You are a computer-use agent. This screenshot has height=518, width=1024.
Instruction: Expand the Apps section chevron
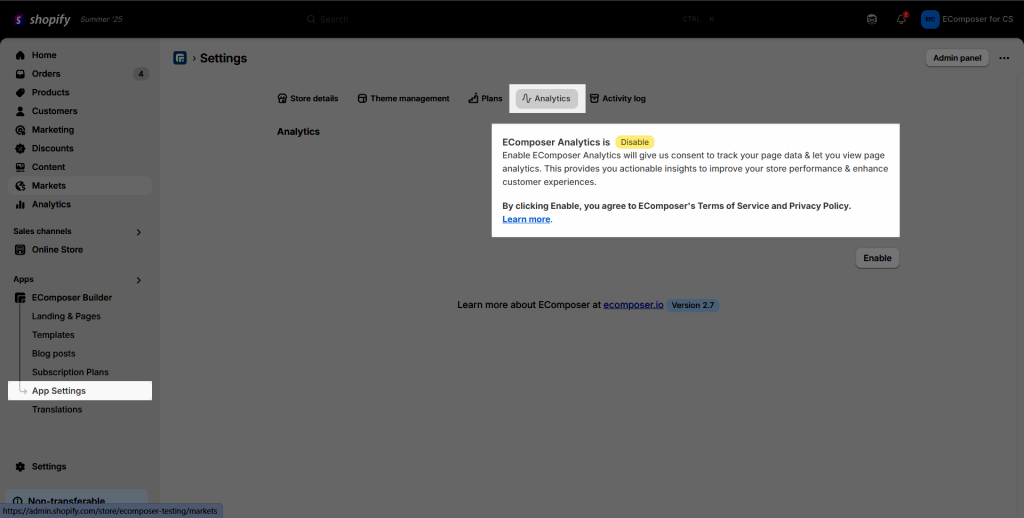[x=138, y=280]
